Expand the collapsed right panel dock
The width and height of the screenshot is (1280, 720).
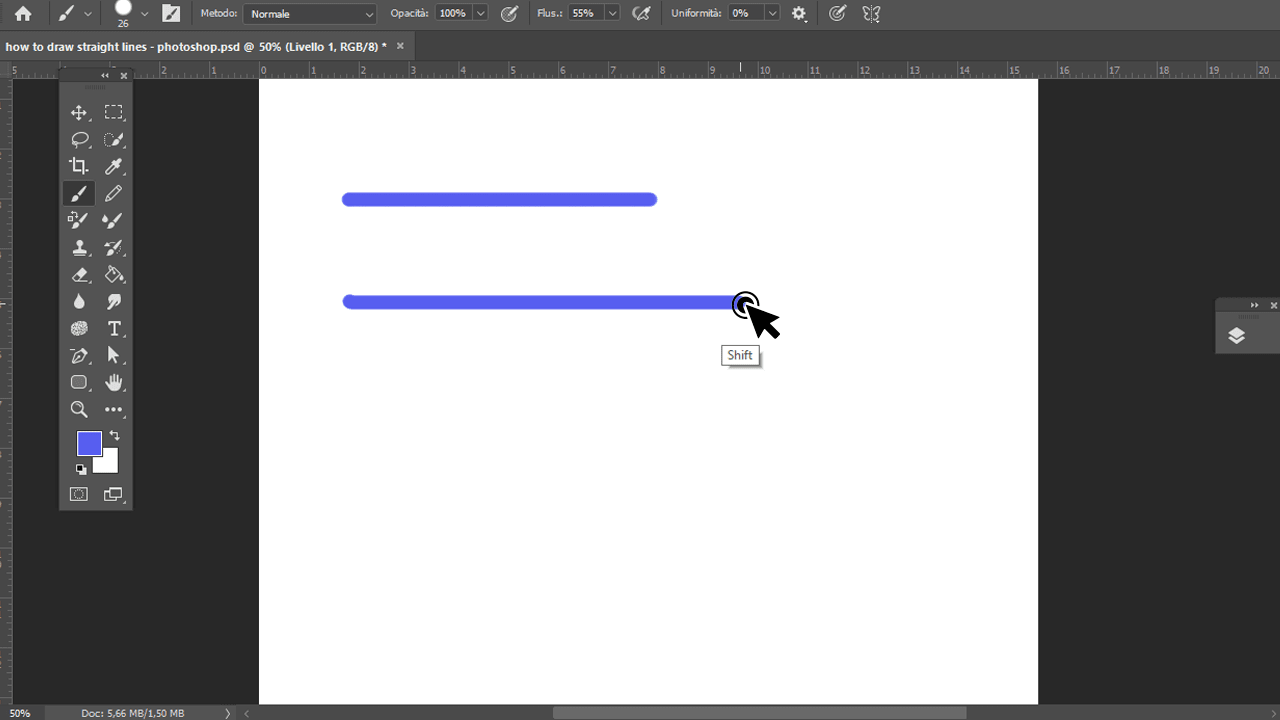pyautogui.click(x=1254, y=304)
